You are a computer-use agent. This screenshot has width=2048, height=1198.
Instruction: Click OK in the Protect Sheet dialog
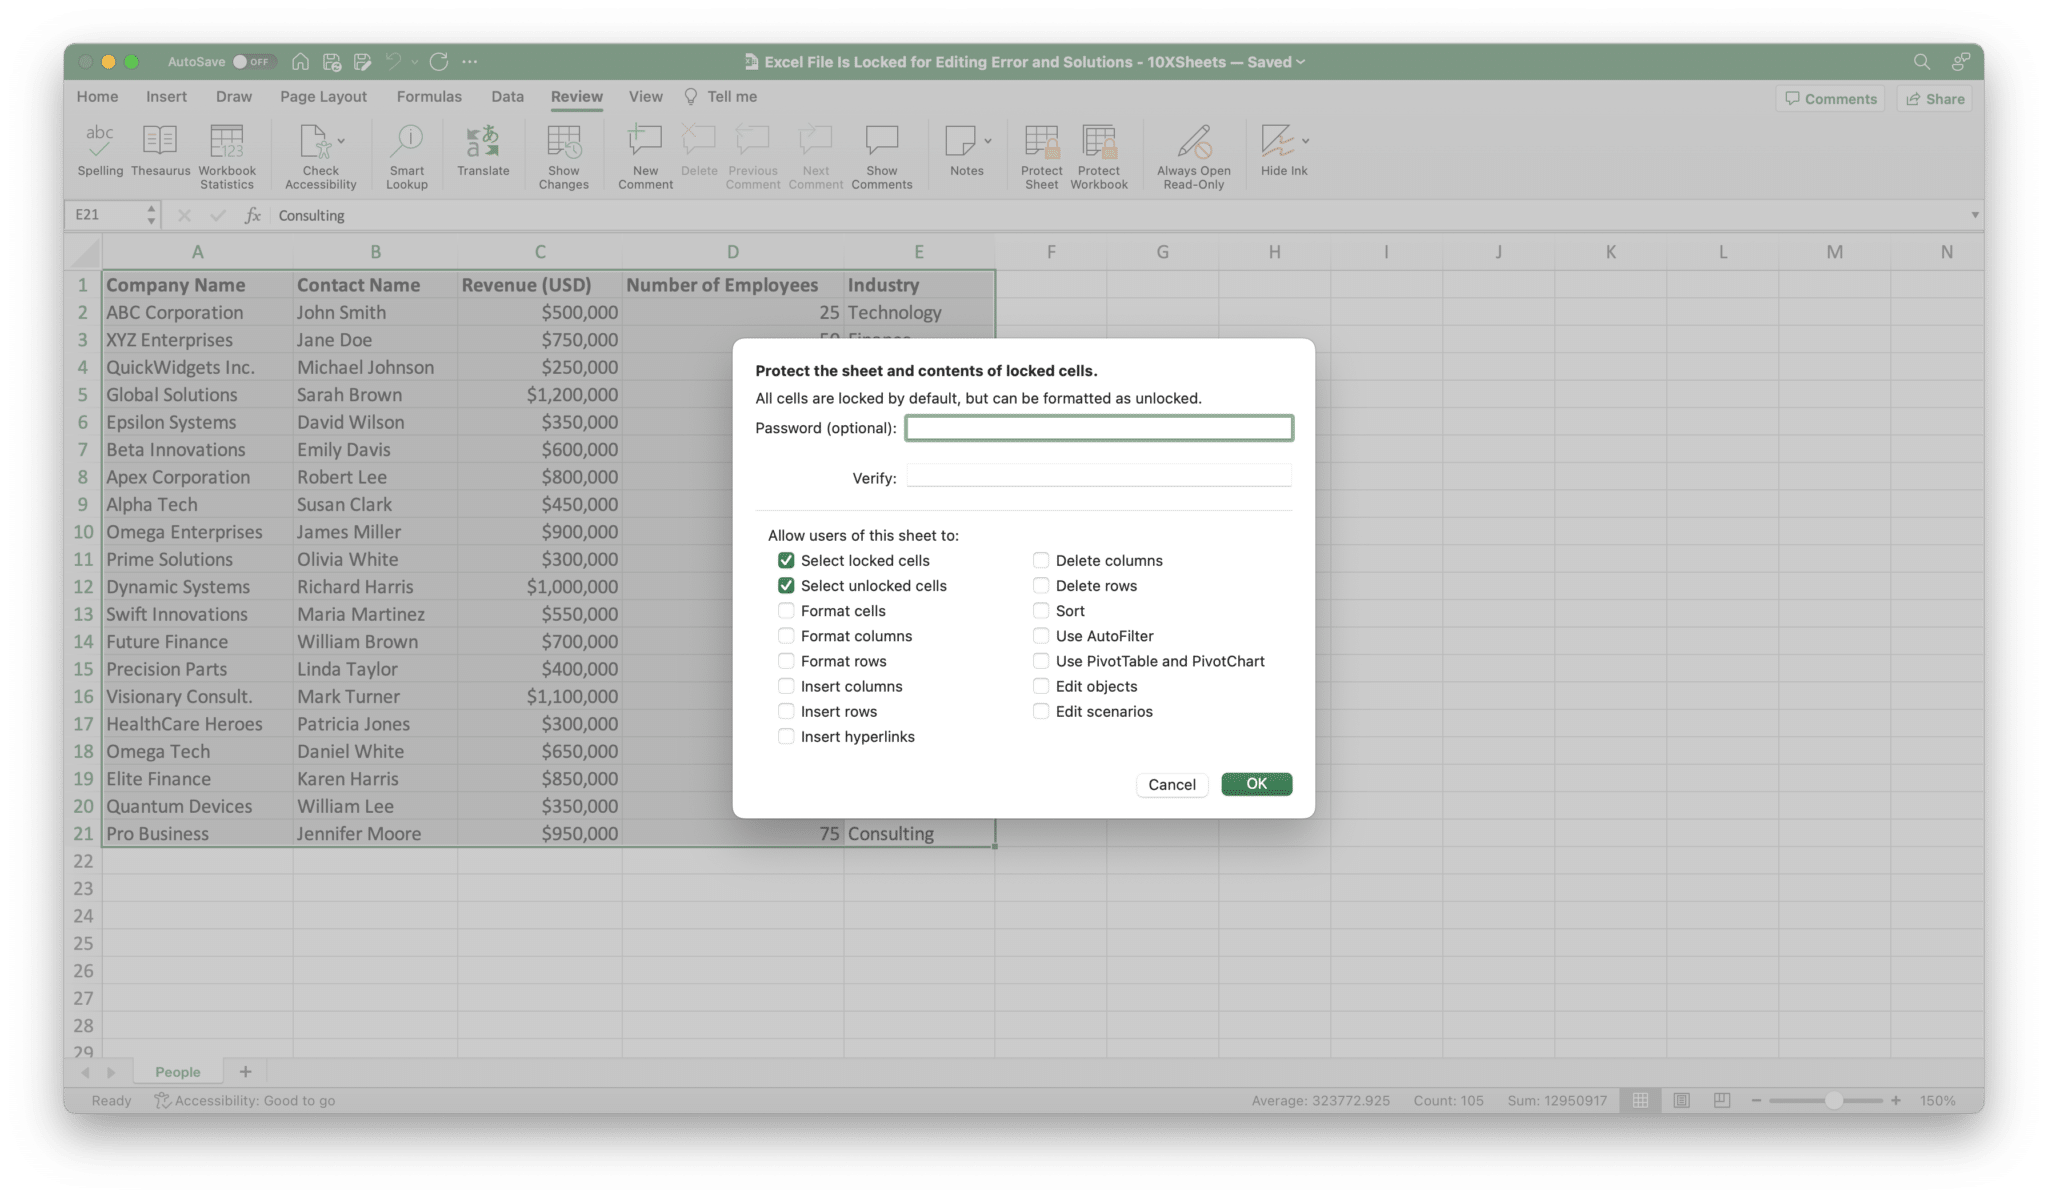point(1256,784)
